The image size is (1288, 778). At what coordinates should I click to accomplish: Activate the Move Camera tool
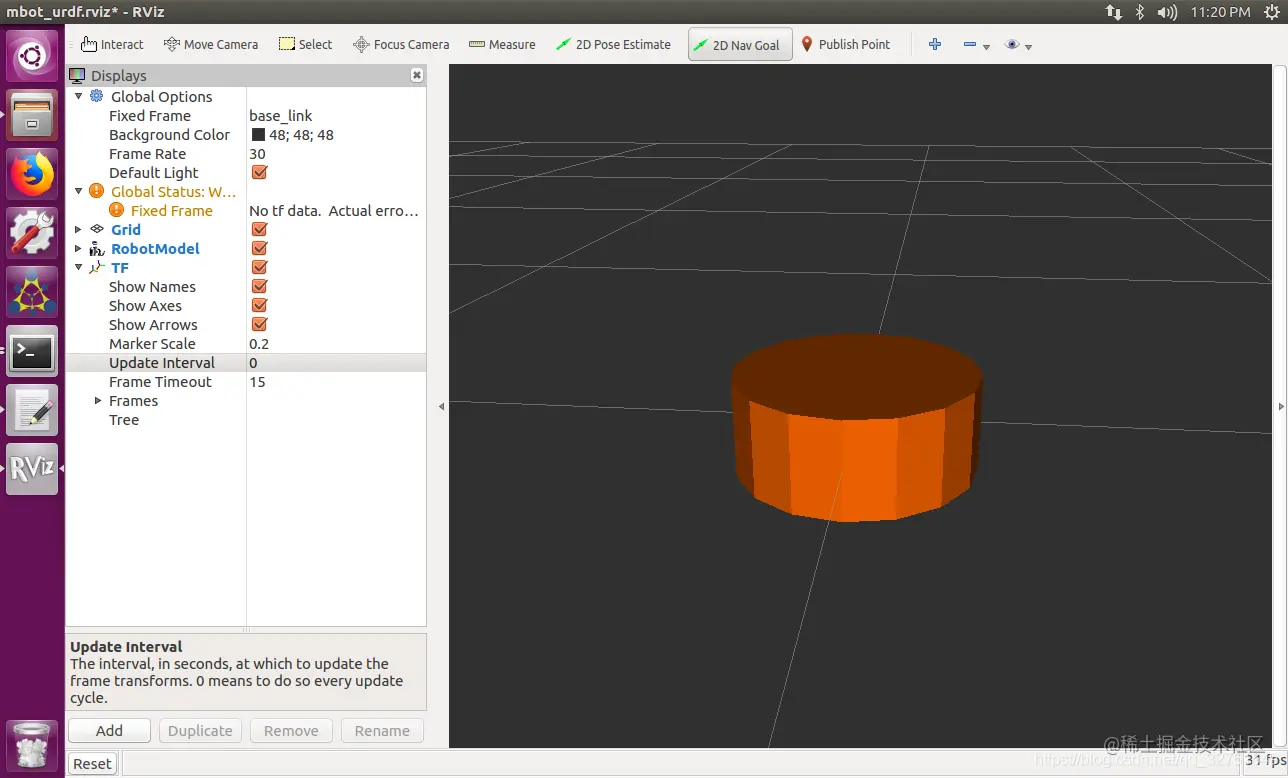click(211, 44)
